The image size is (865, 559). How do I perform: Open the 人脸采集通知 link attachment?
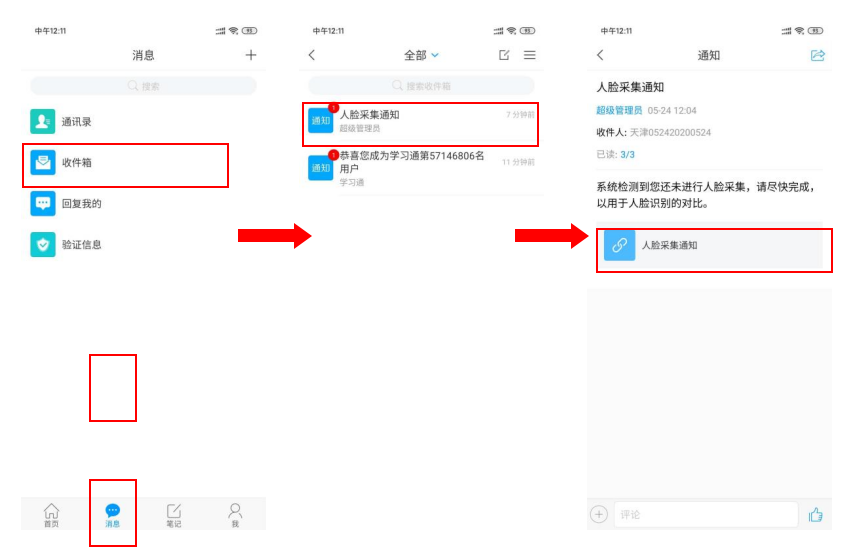click(712, 245)
